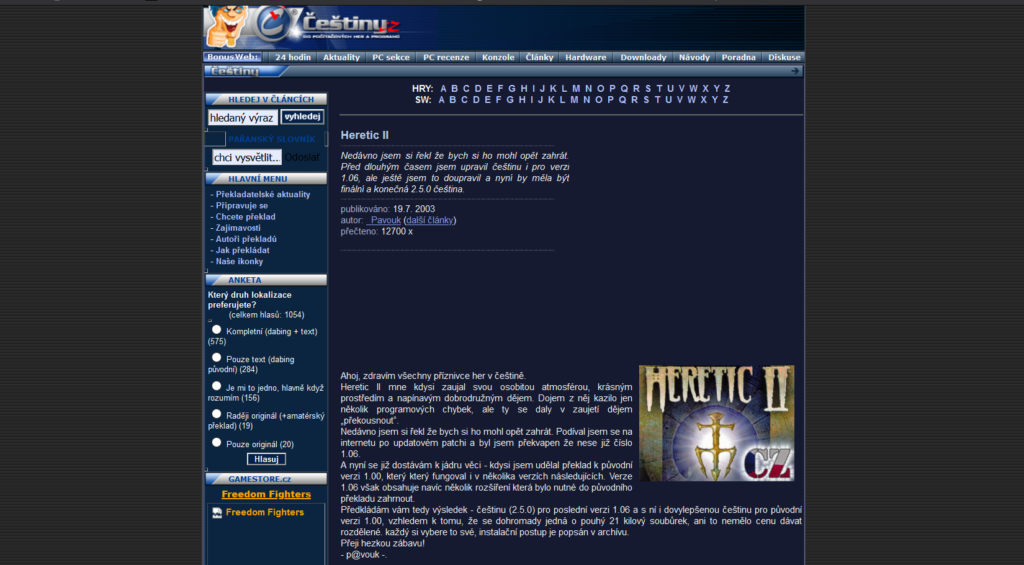This screenshot has height=565, width=1024.
Task: Choose 'Raději originál' radio option
Action: (217, 413)
